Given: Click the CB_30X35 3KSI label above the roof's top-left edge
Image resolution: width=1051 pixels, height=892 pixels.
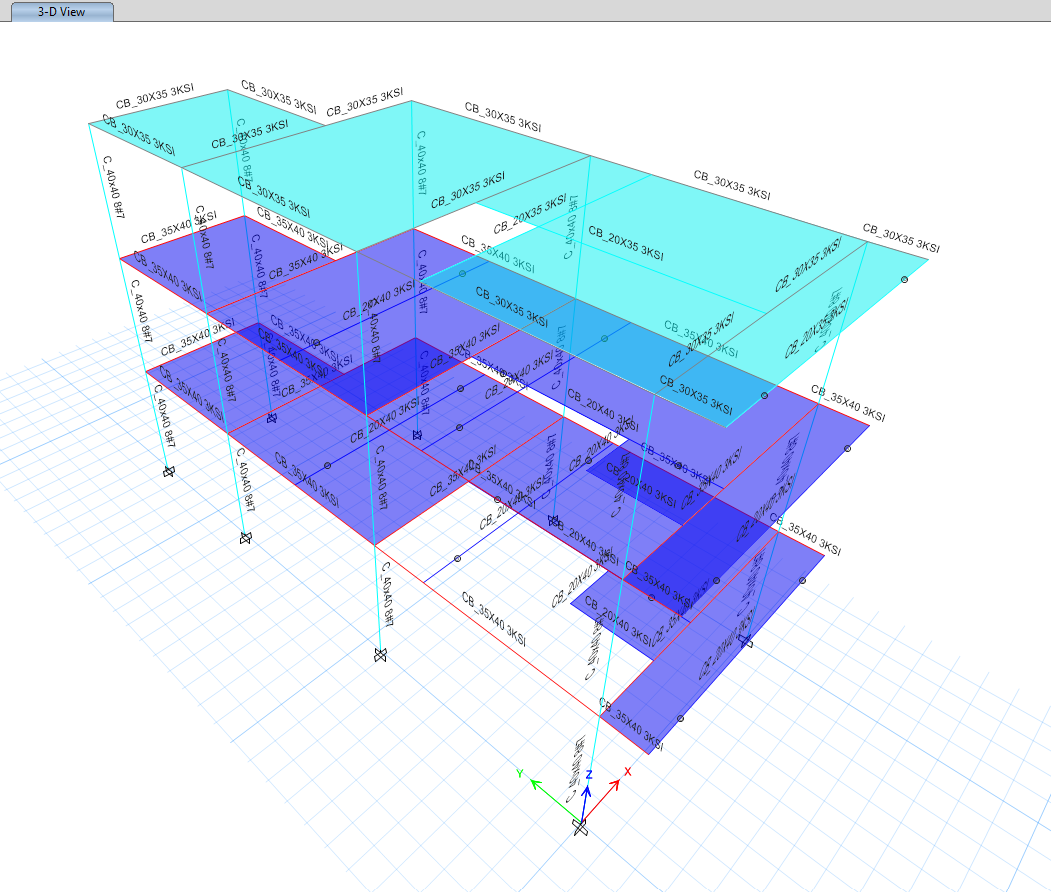Looking at the screenshot, I should tap(155, 96).
